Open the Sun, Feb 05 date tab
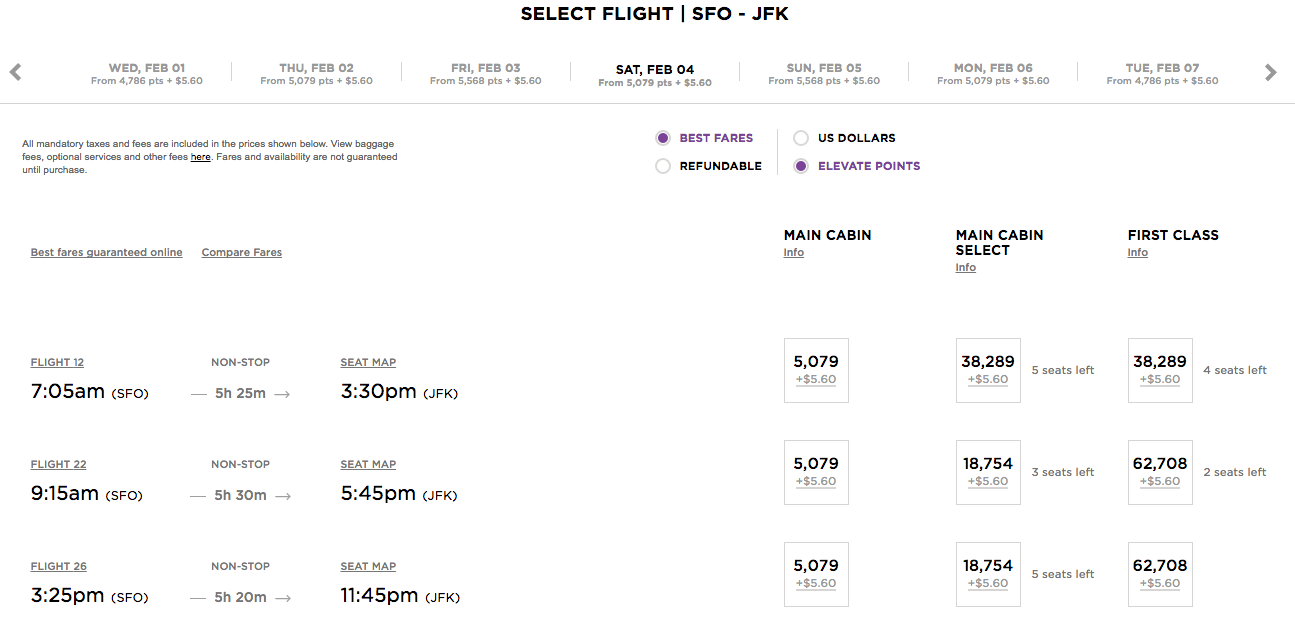The width and height of the screenshot is (1295, 618). coord(824,74)
